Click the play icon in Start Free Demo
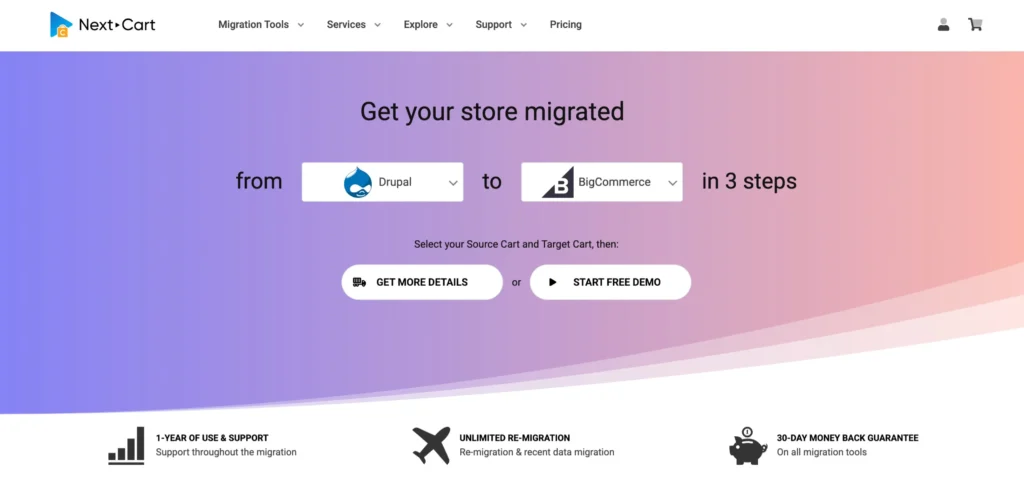This screenshot has height=496, width=1024. click(x=552, y=282)
